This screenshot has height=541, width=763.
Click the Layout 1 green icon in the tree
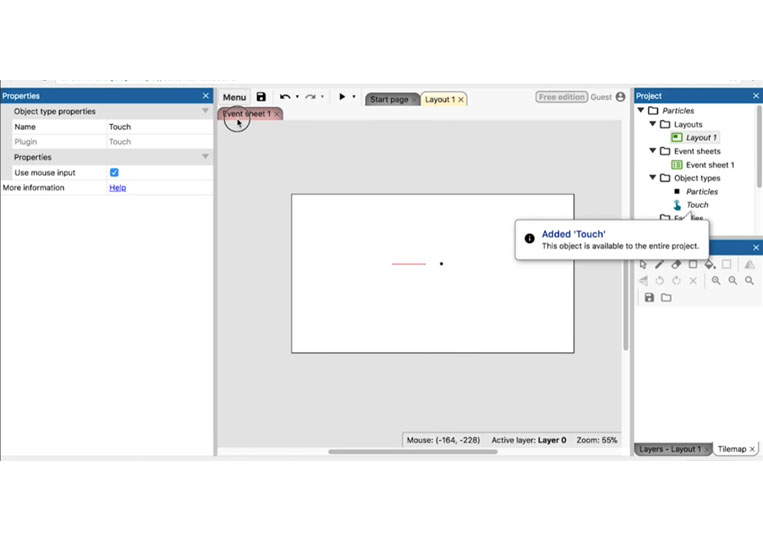coord(676,138)
